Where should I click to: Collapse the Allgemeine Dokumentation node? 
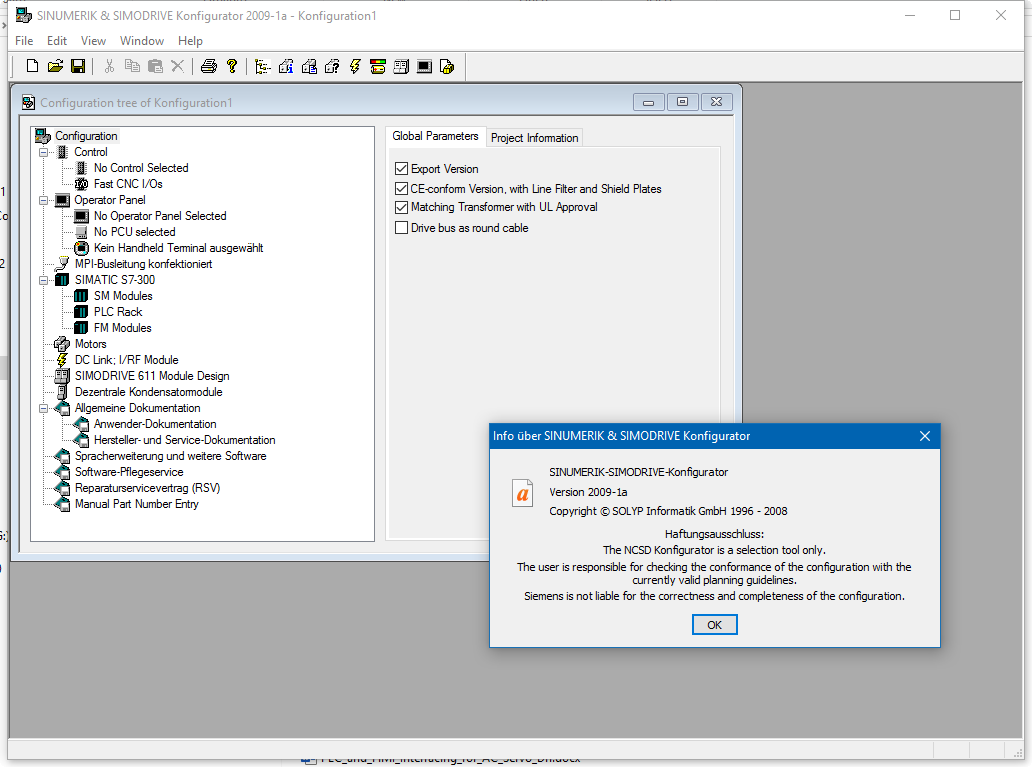click(43, 408)
